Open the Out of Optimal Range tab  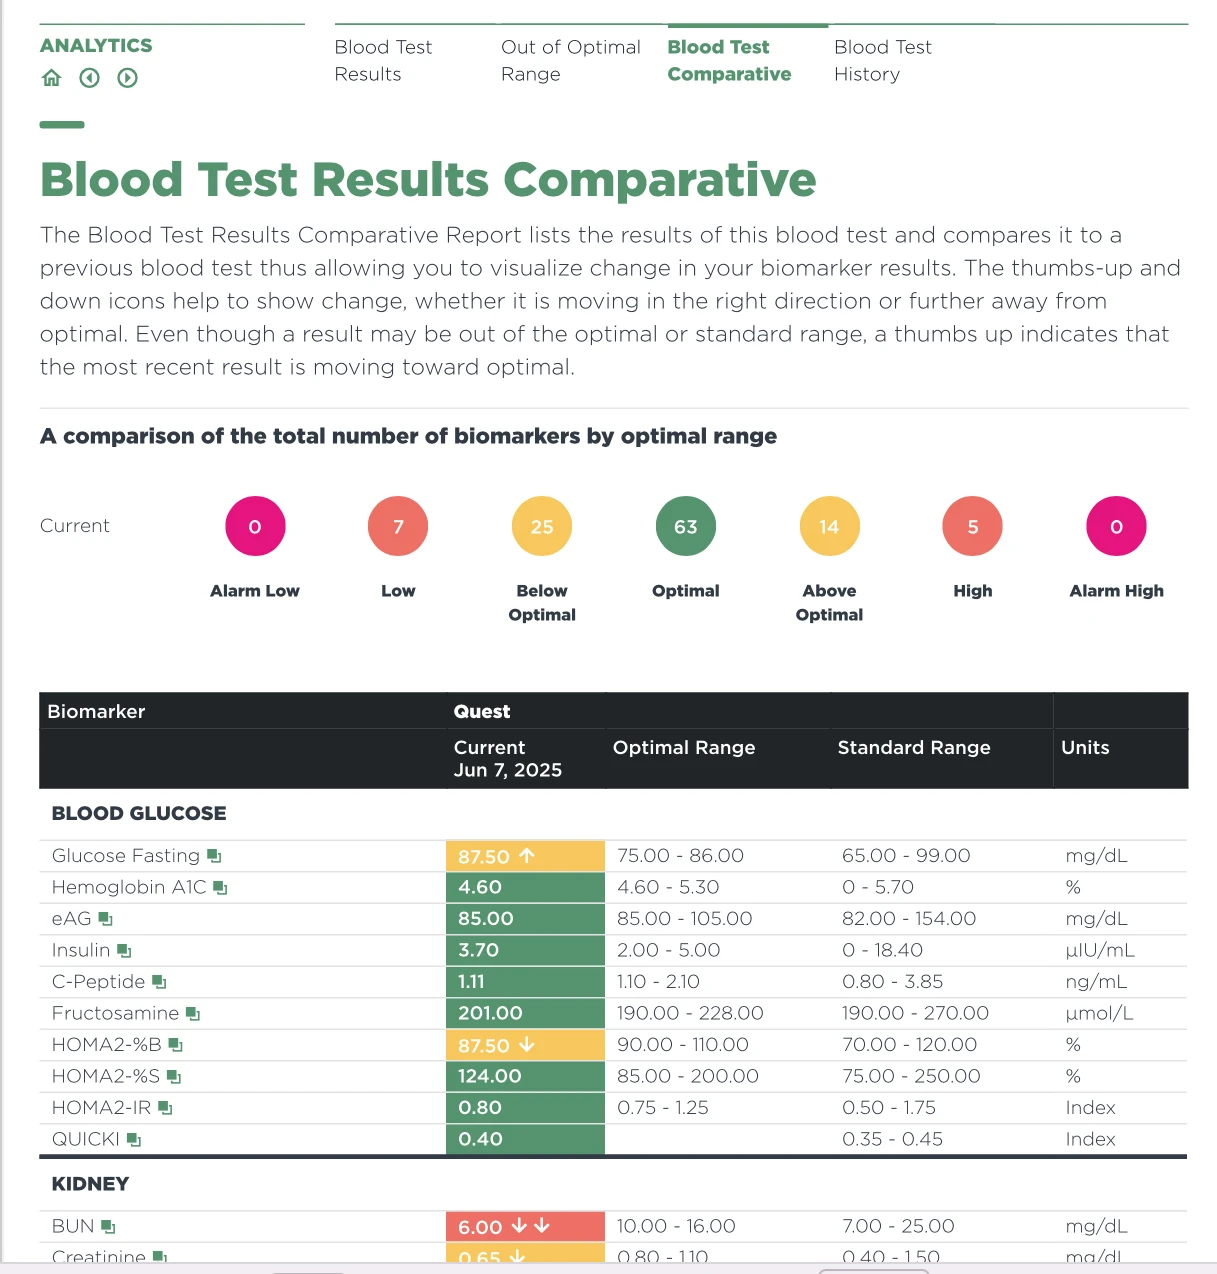570,60
